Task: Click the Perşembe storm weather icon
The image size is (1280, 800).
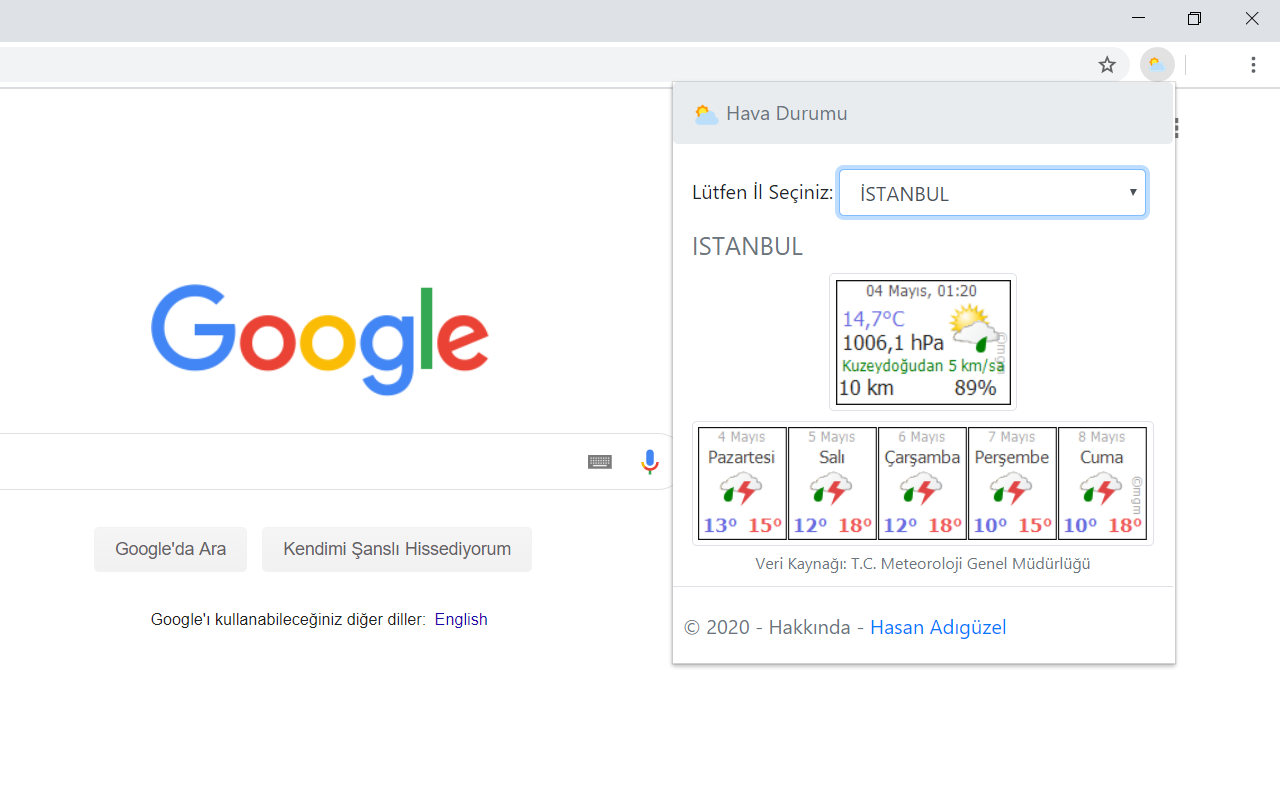Action: pyautogui.click(x=1012, y=490)
